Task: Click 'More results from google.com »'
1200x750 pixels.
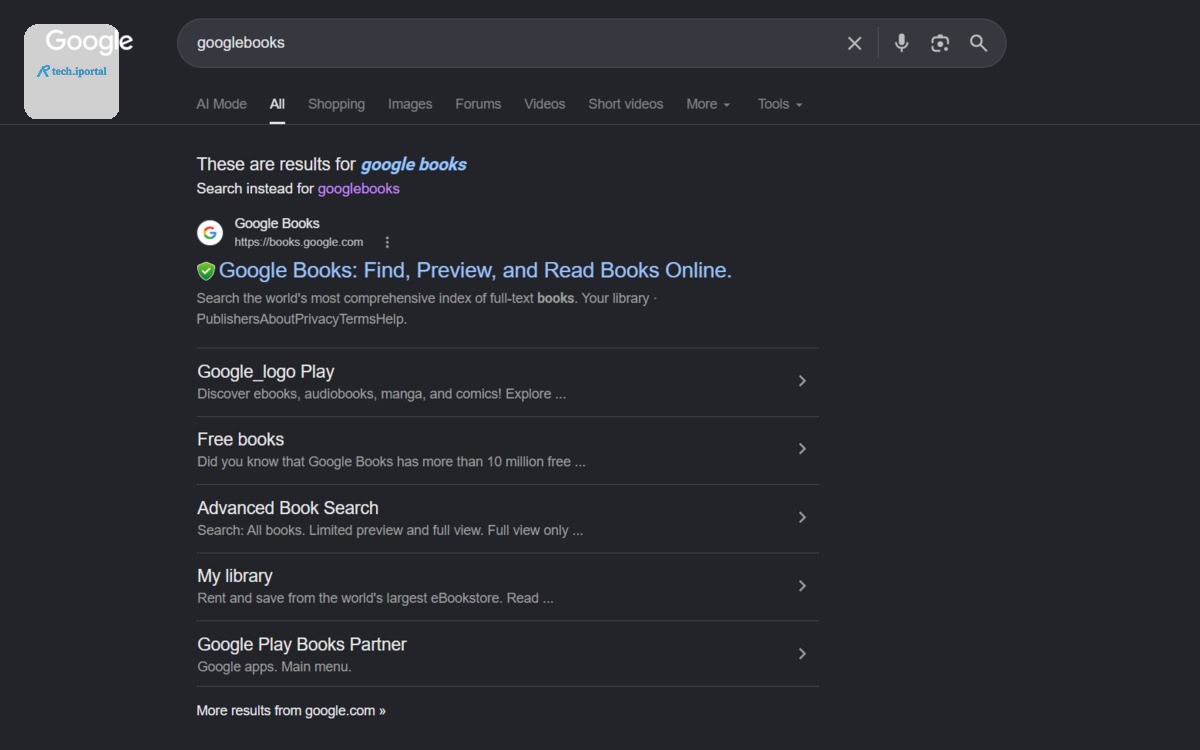Action: click(x=291, y=711)
